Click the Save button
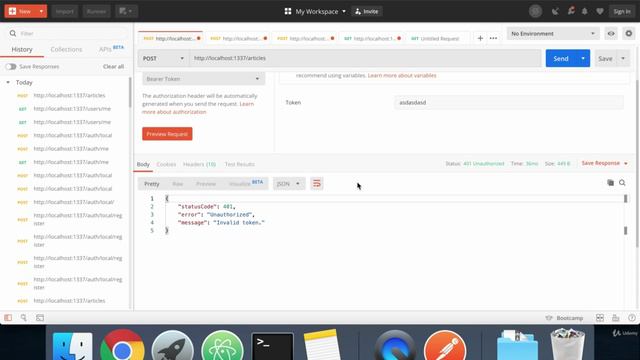Screen dimensions: 640x360 pyautogui.click(x=605, y=59)
